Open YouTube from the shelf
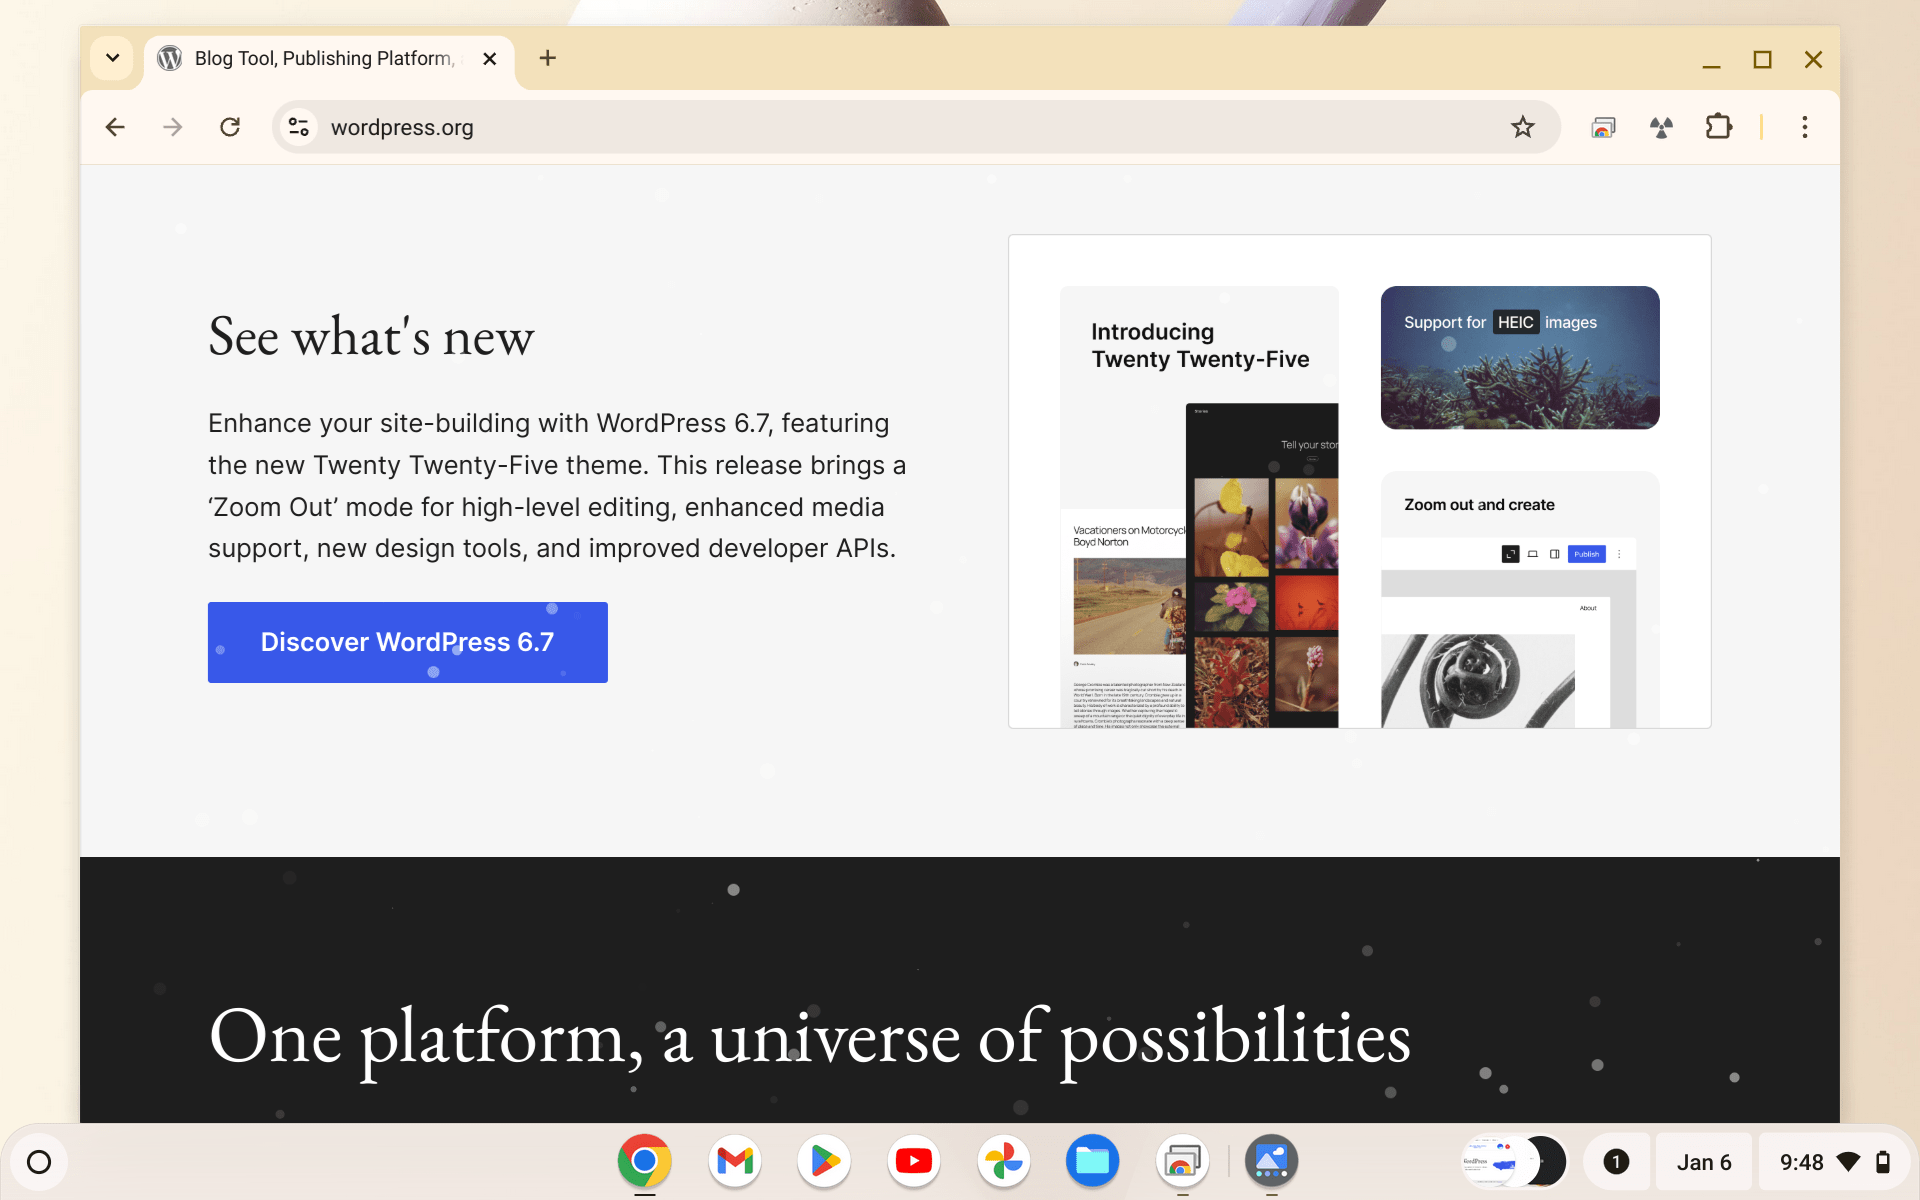Viewport: 1920px width, 1200px height. click(913, 1161)
